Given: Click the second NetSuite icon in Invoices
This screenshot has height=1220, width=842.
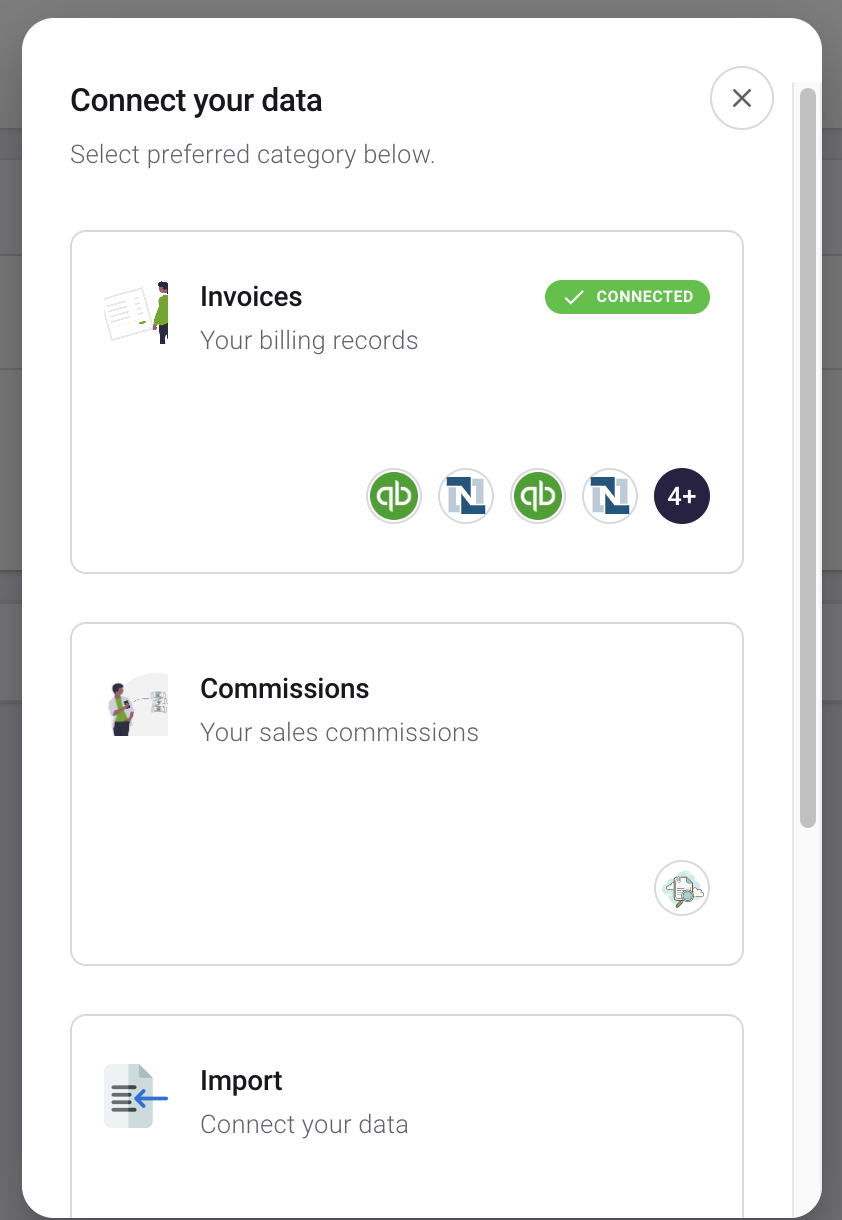Looking at the screenshot, I should (x=610, y=496).
